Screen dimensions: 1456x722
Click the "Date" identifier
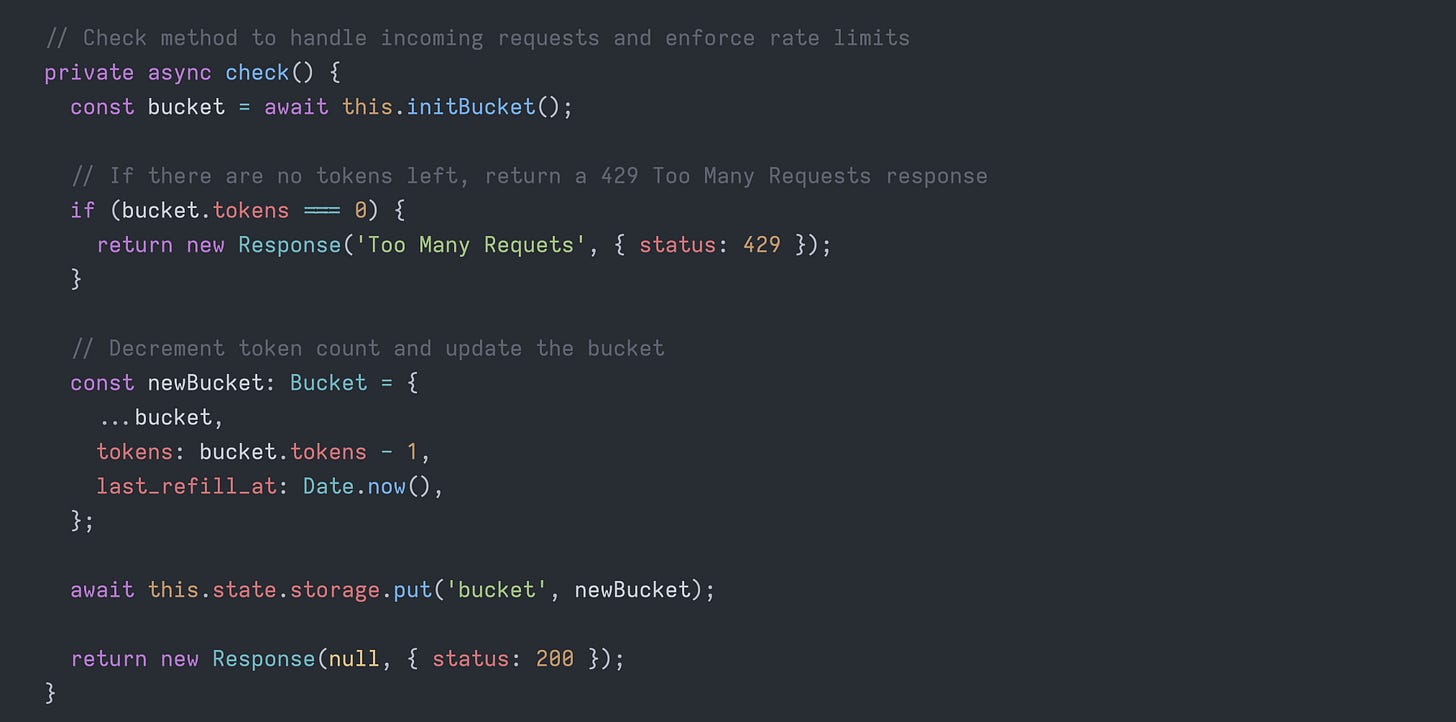coord(329,486)
